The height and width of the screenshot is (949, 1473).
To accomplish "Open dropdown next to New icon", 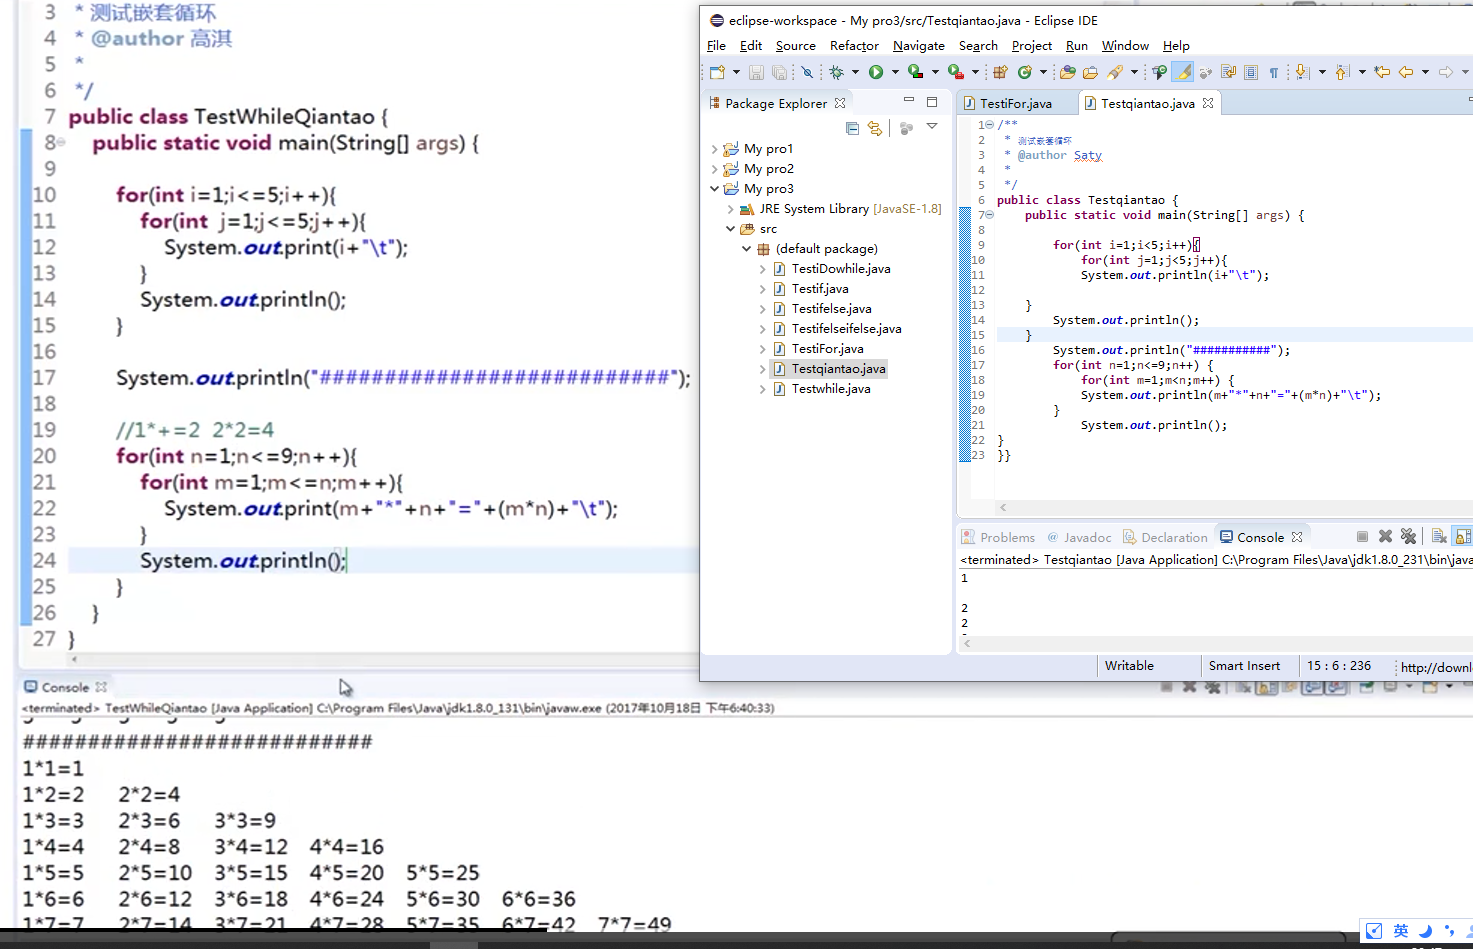I will click(x=736, y=72).
